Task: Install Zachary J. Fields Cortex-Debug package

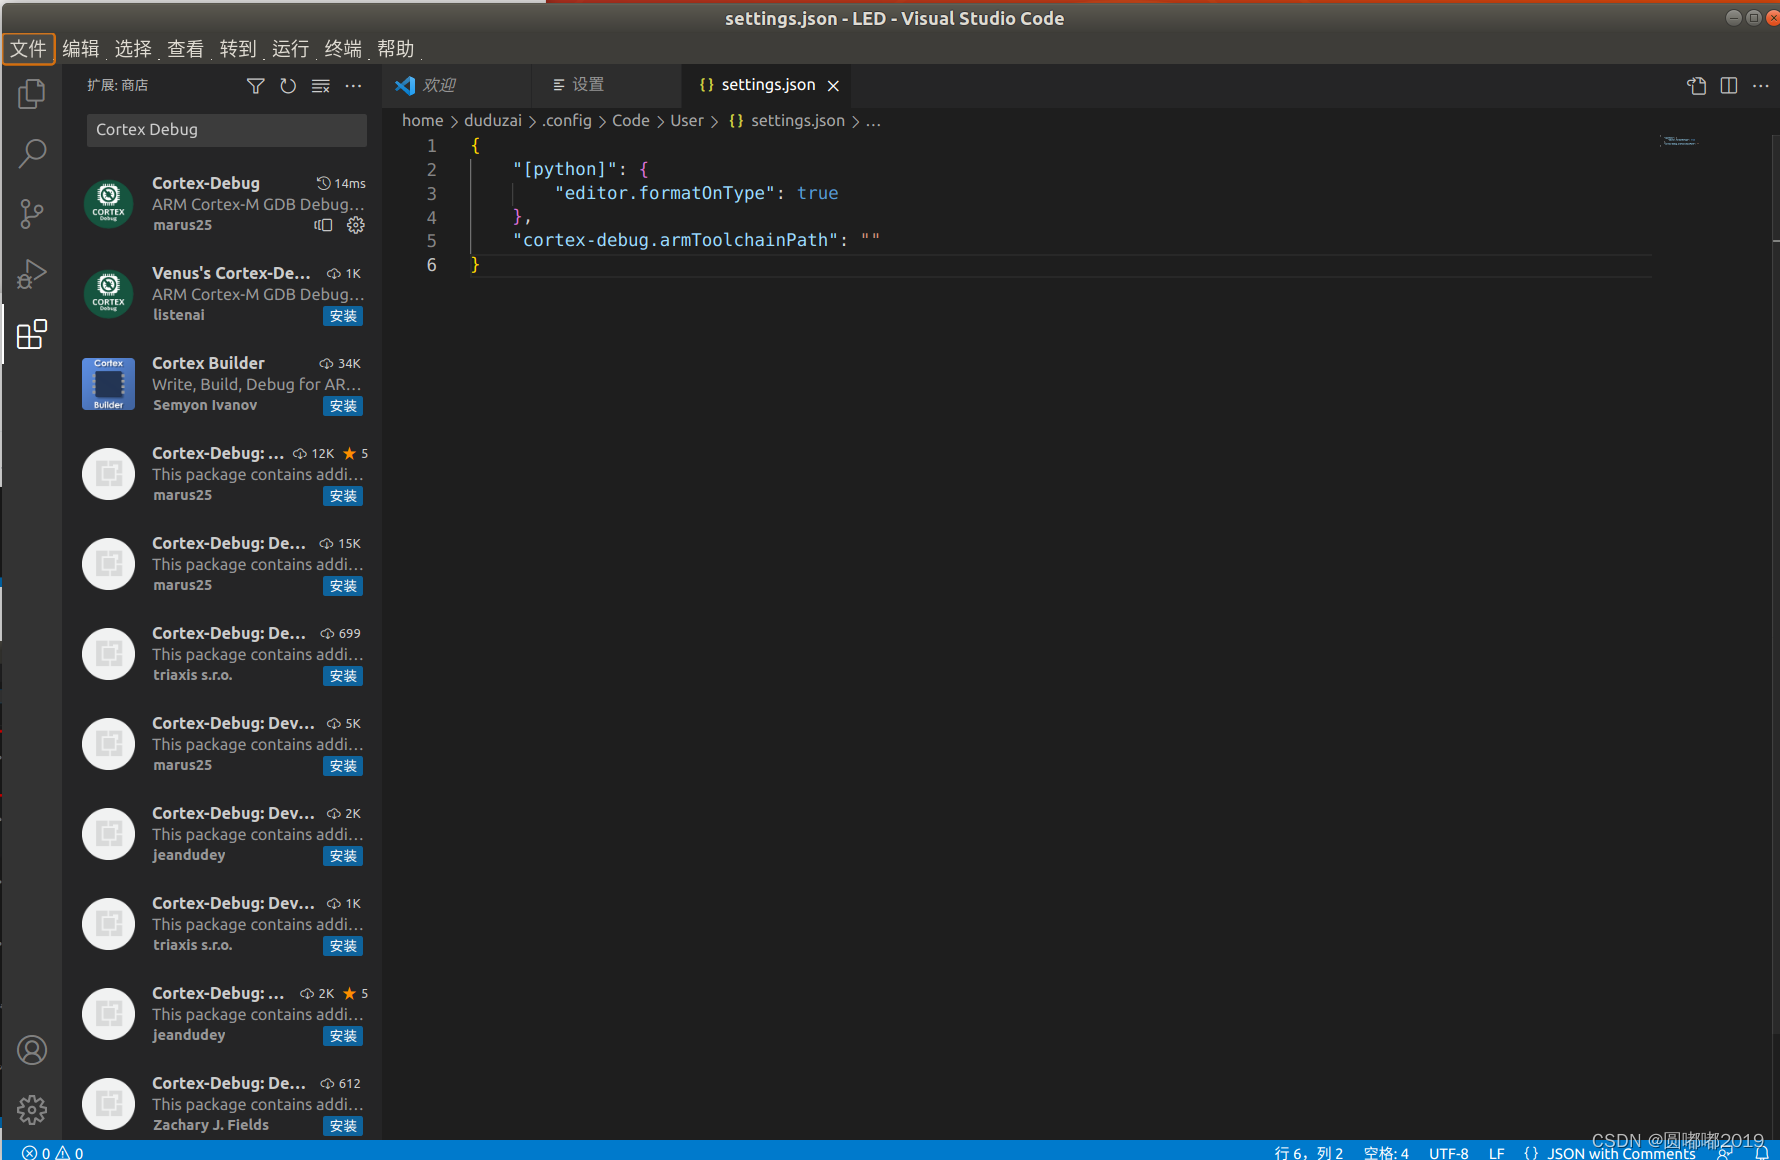Action: [x=343, y=1126]
